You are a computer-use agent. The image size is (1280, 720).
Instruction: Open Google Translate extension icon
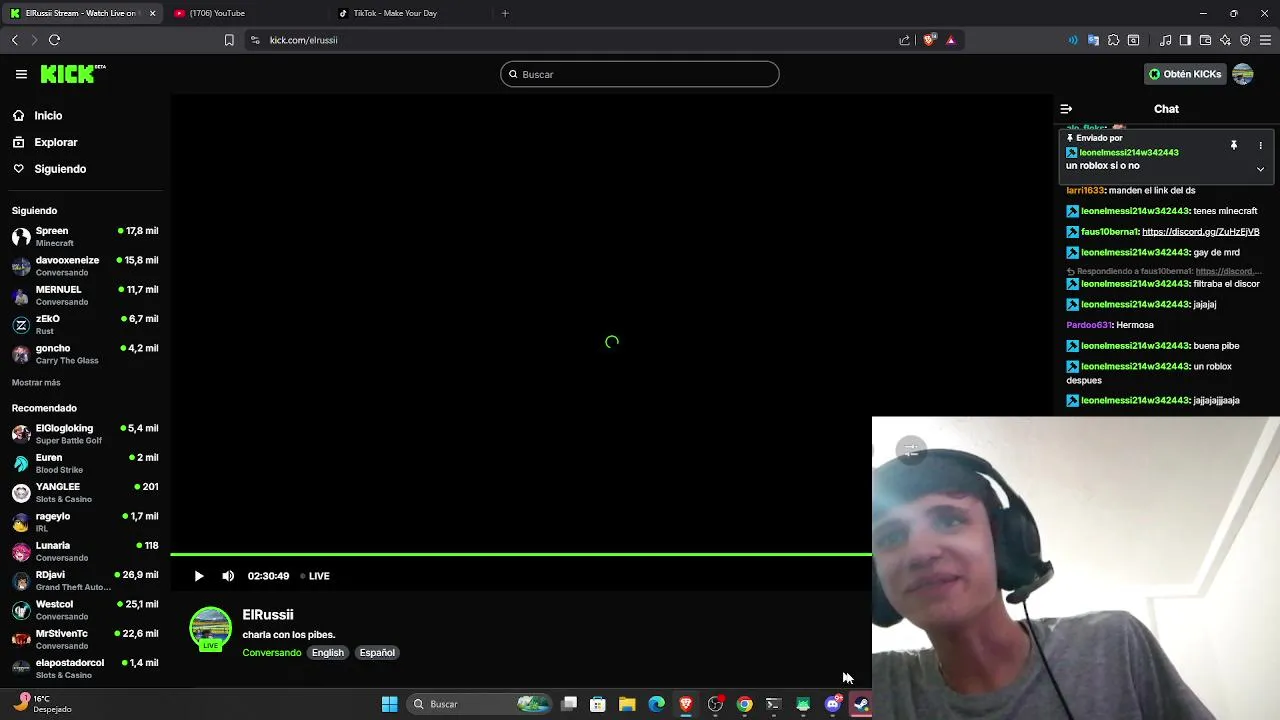point(1093,40)
